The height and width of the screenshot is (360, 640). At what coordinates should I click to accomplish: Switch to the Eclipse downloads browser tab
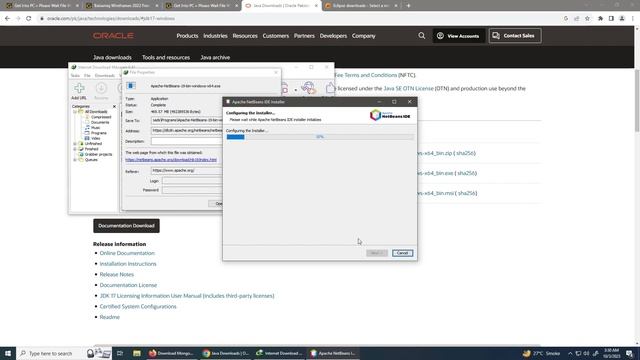pos(361,6)
